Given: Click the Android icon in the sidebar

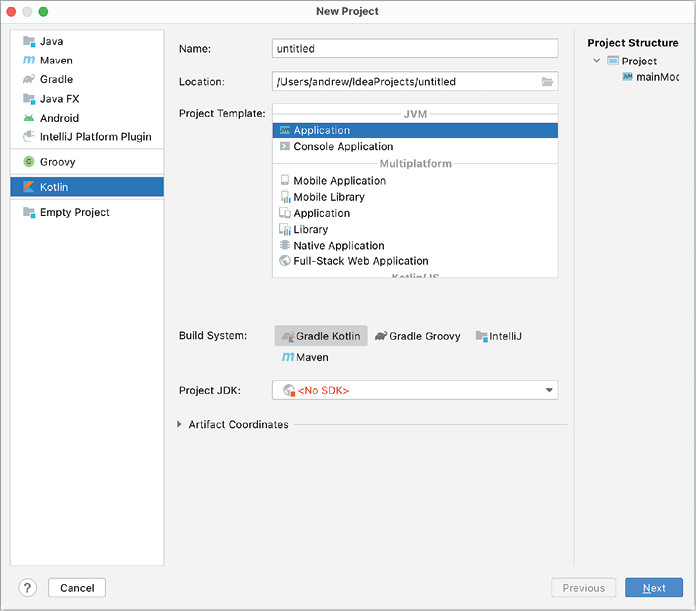Looking at the screenshot, I should tap(29, 118).
